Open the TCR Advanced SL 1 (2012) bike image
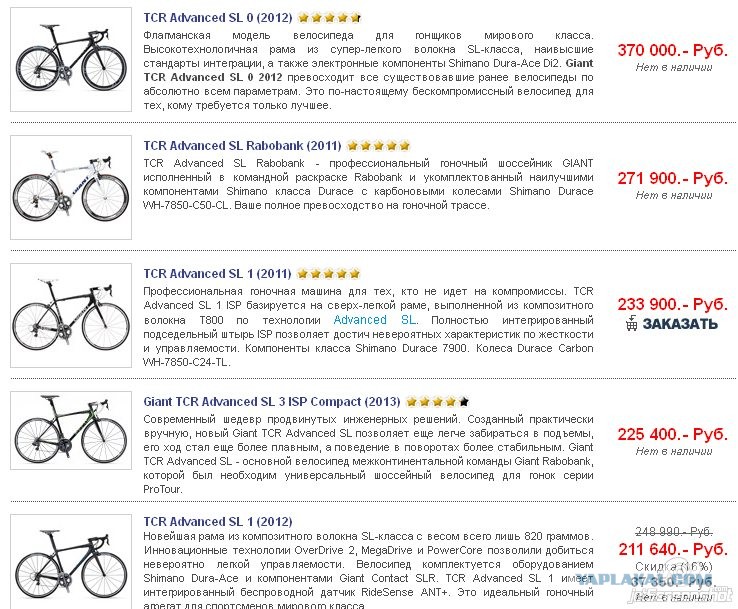The image size is (738, 609). point(71,562)
